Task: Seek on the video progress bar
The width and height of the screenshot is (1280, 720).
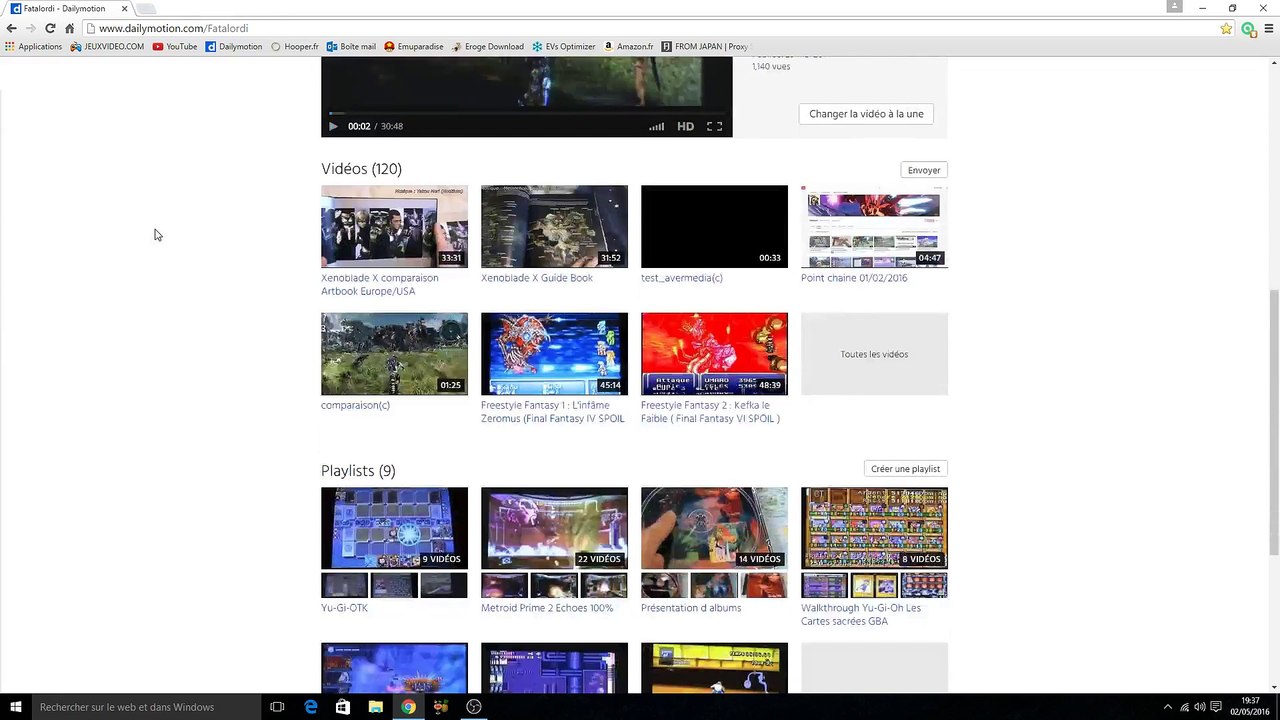Action: coord(526,113)
